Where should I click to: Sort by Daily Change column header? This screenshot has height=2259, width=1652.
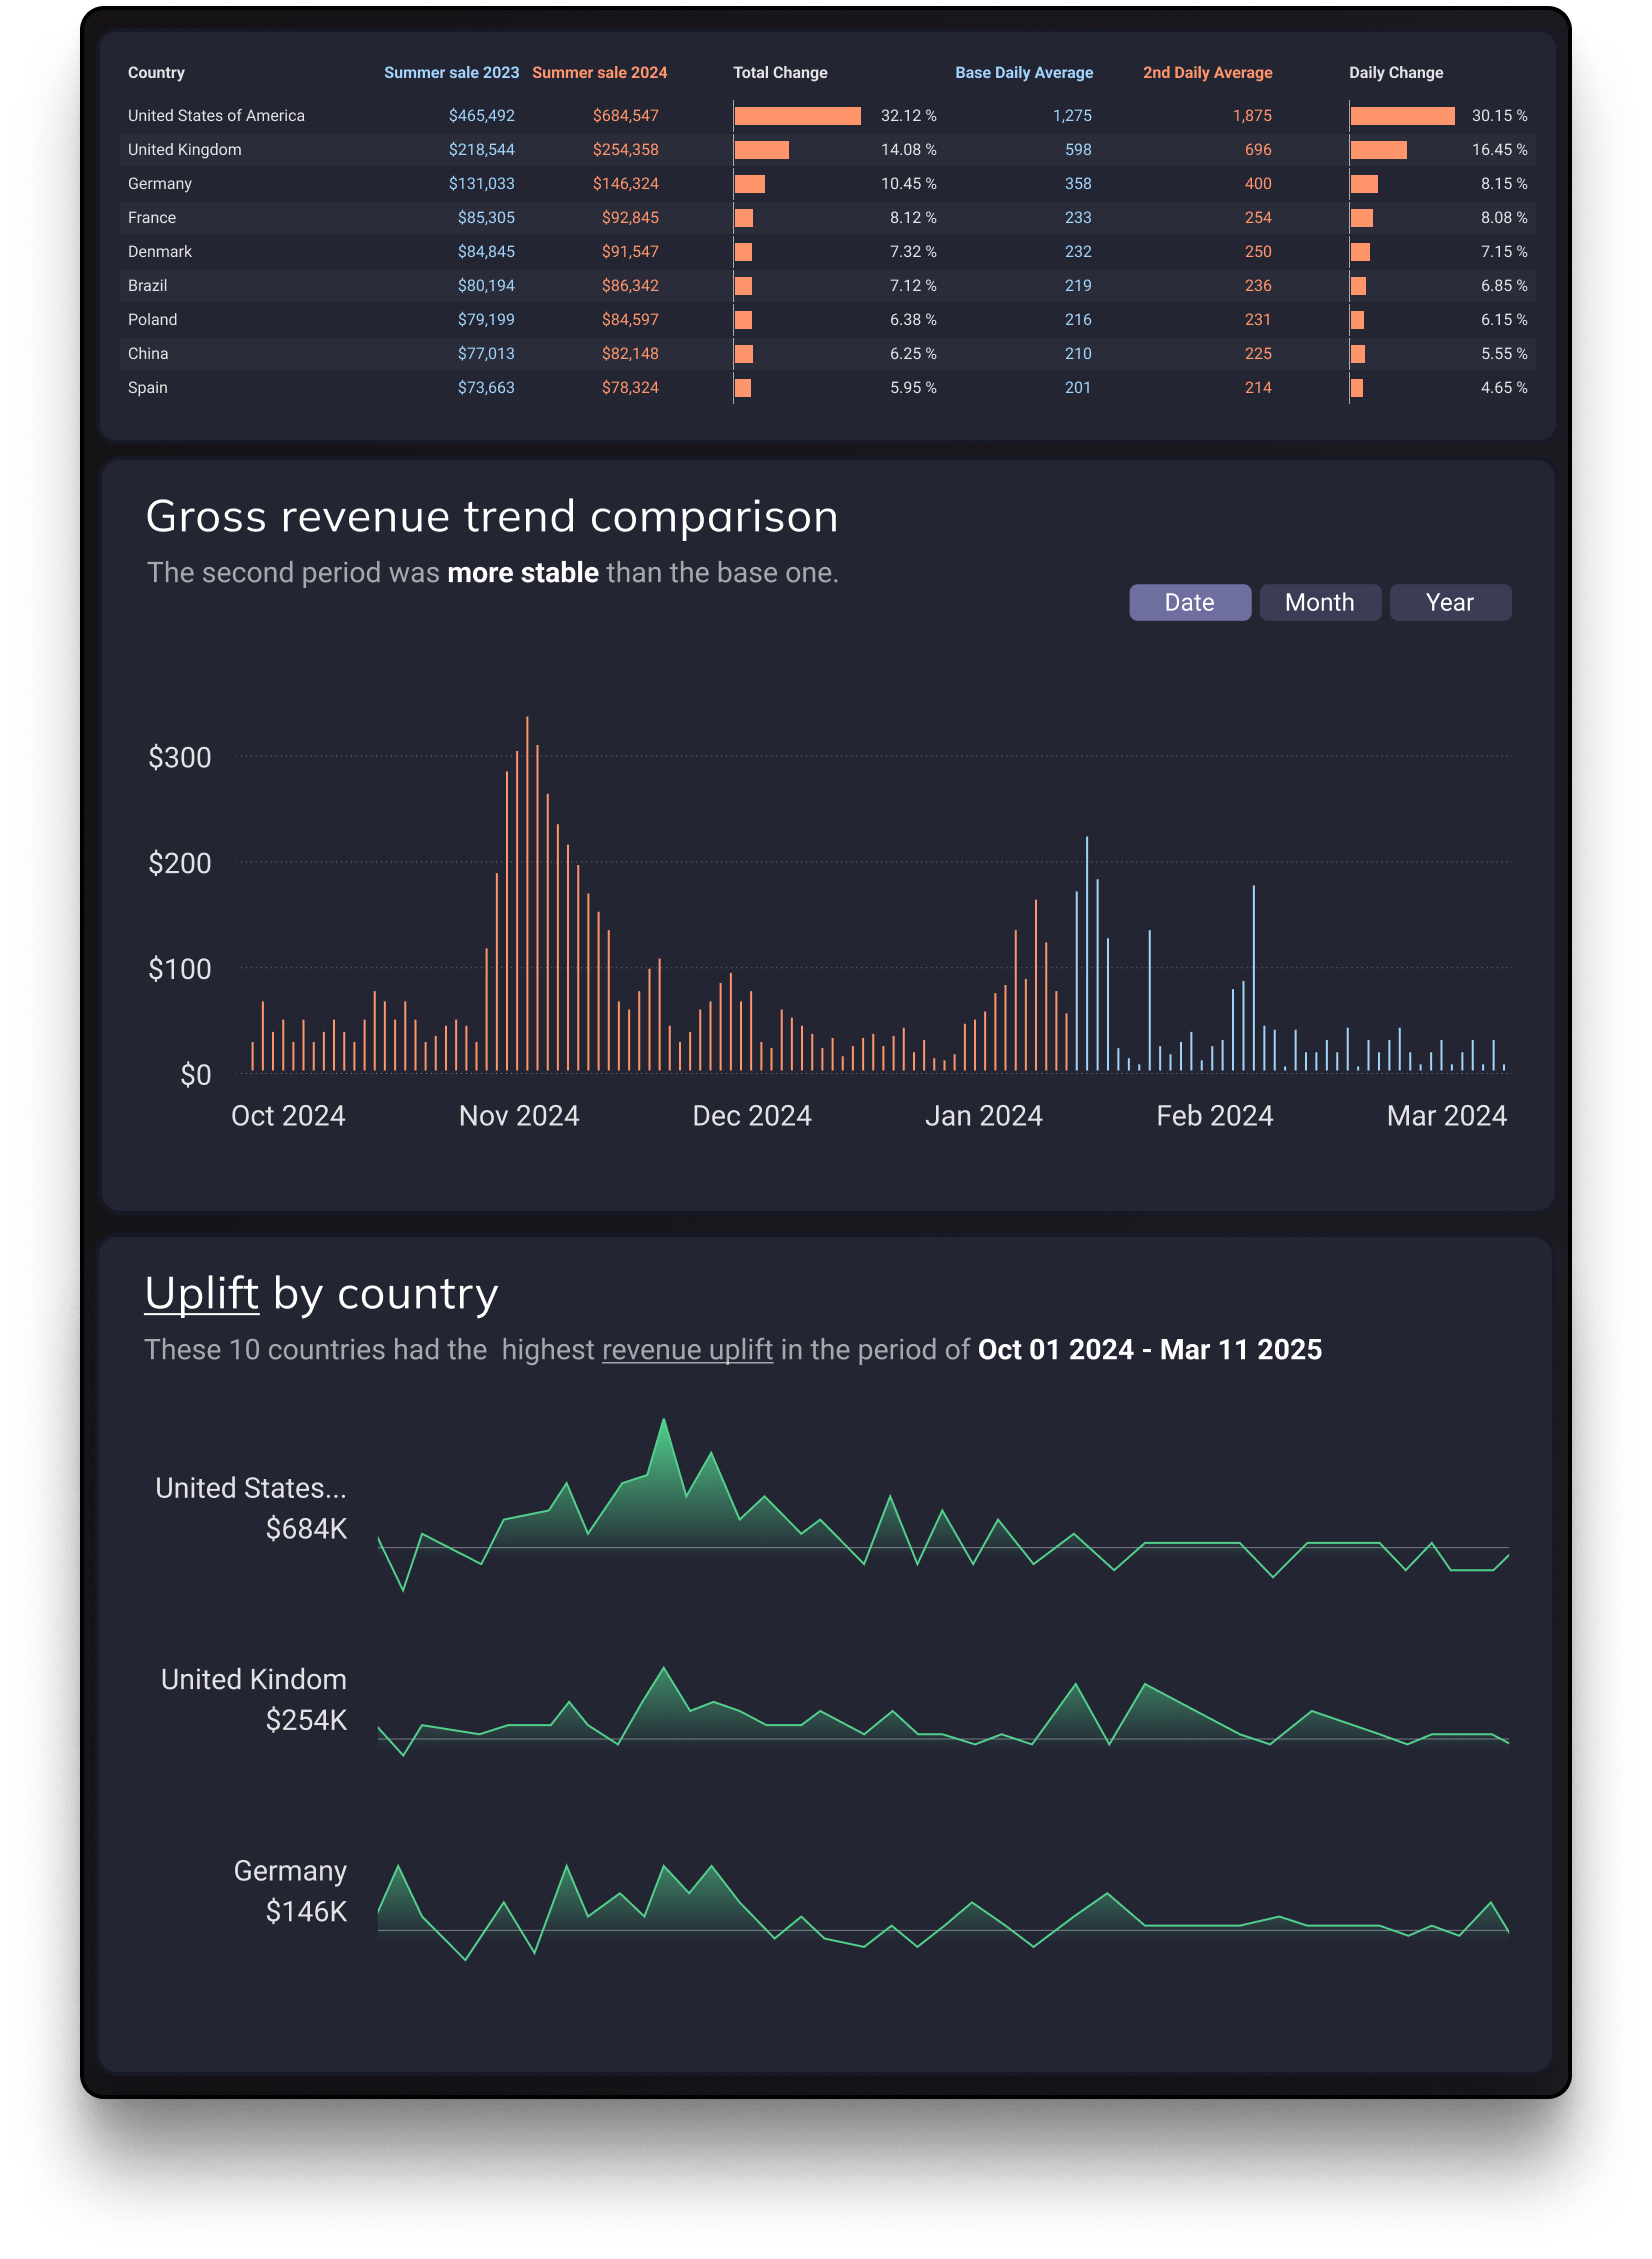[1395, 73]
